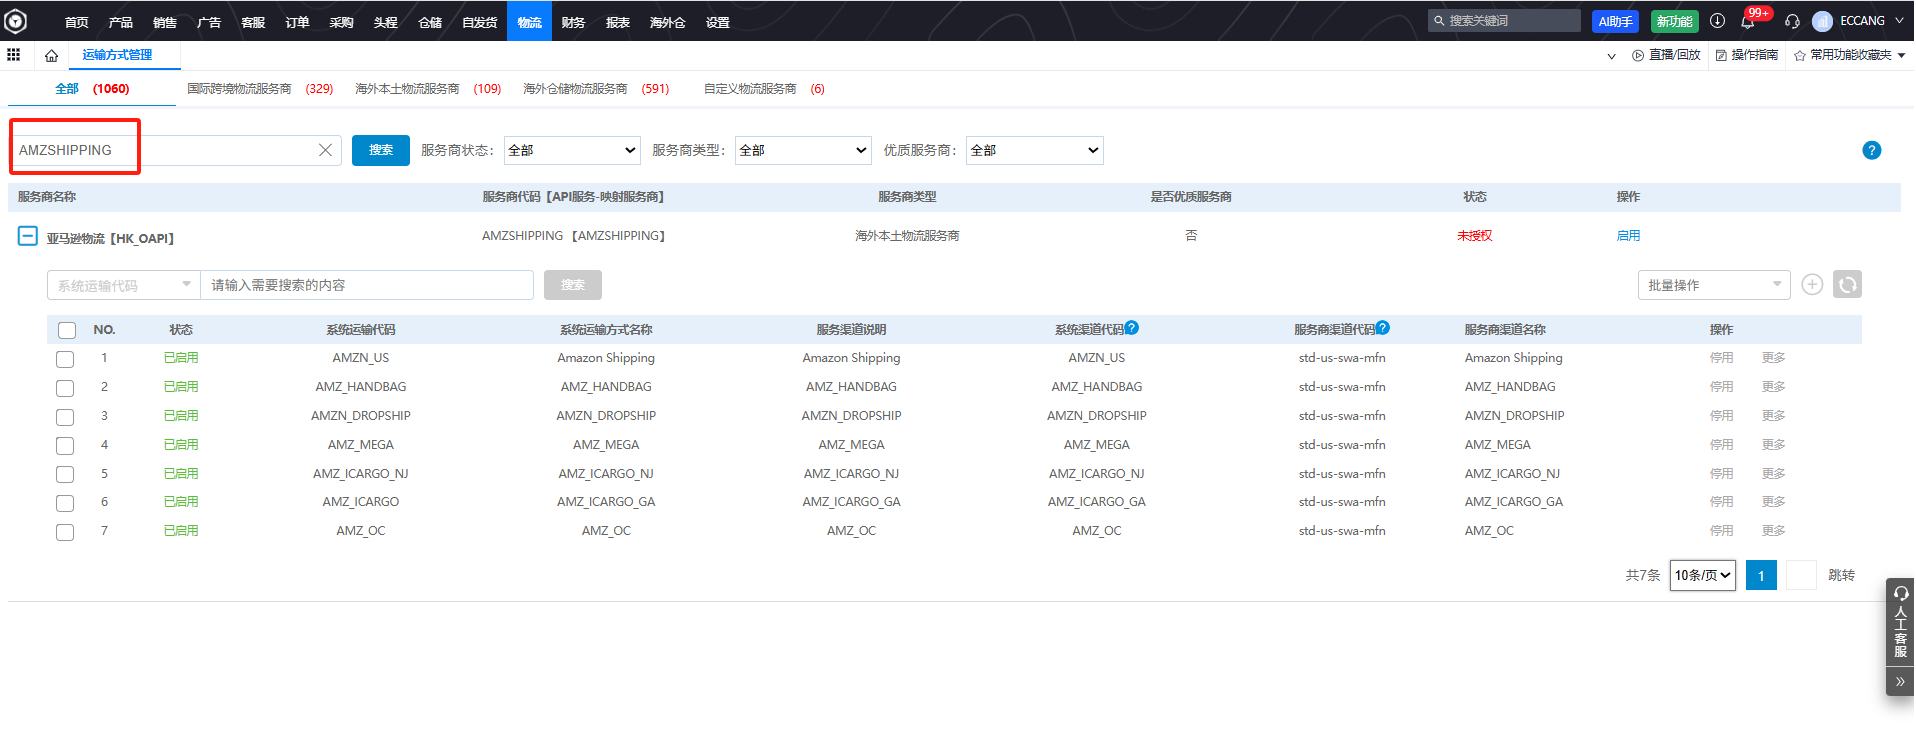Check the row 6 AMZ_ICARGO checkbox
This screenshot has height=735, width=1916.
tap(65, 503)
